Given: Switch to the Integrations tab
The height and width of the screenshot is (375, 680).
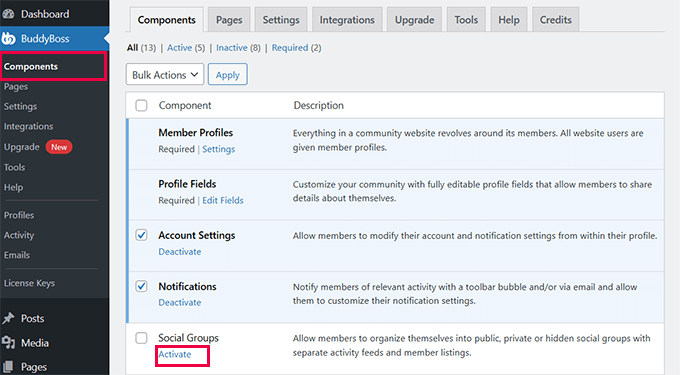Looking at the screenshot, I should 347,20.
